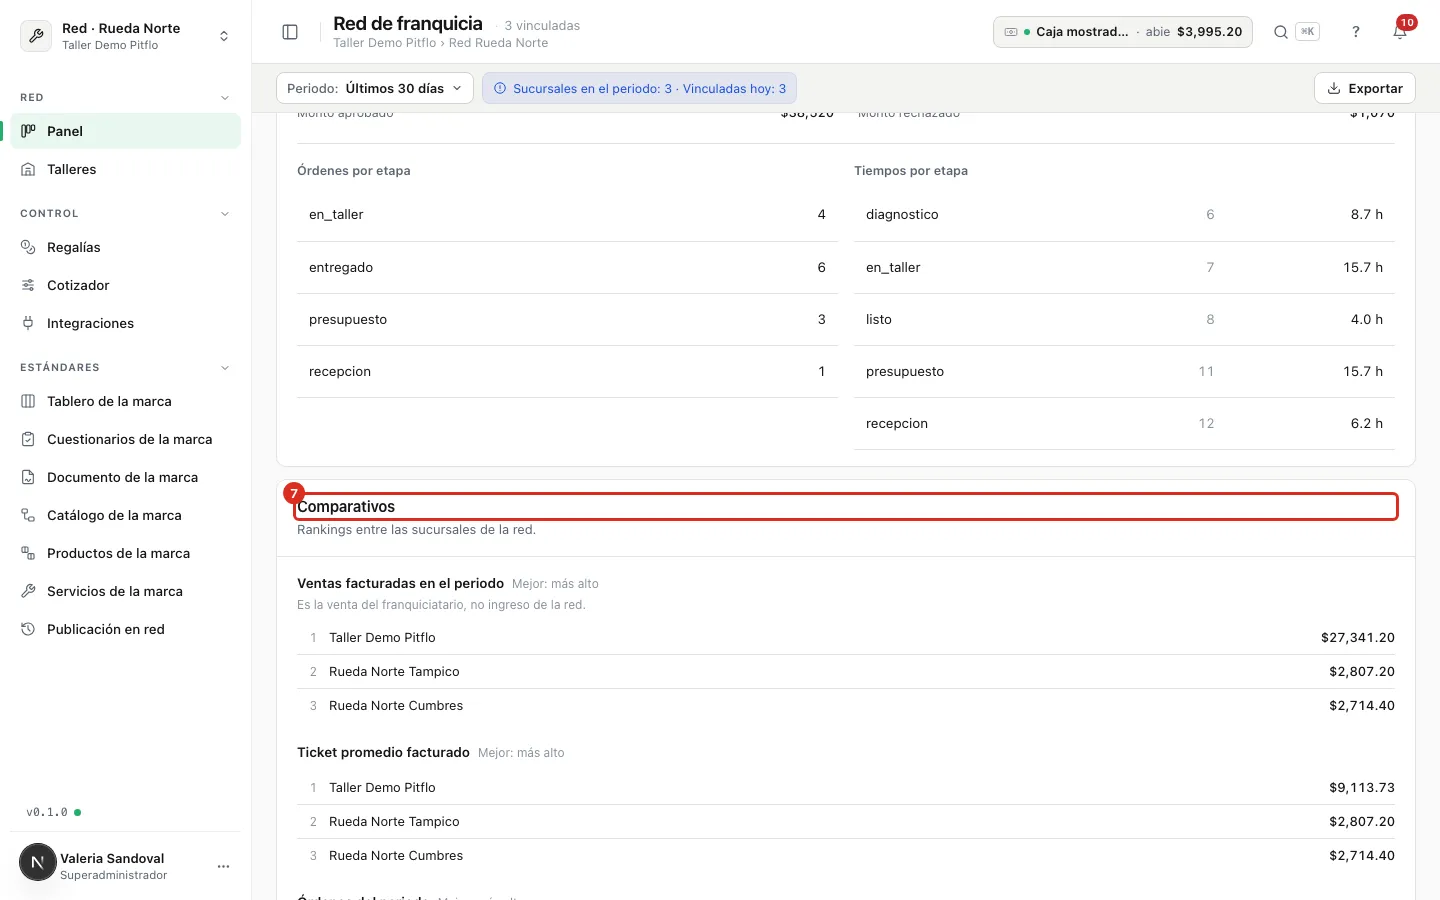Click Taller Demo Pitflo $27,341.20 row
This screenshot has height=900, width=1440.
[x=846, y=637]
